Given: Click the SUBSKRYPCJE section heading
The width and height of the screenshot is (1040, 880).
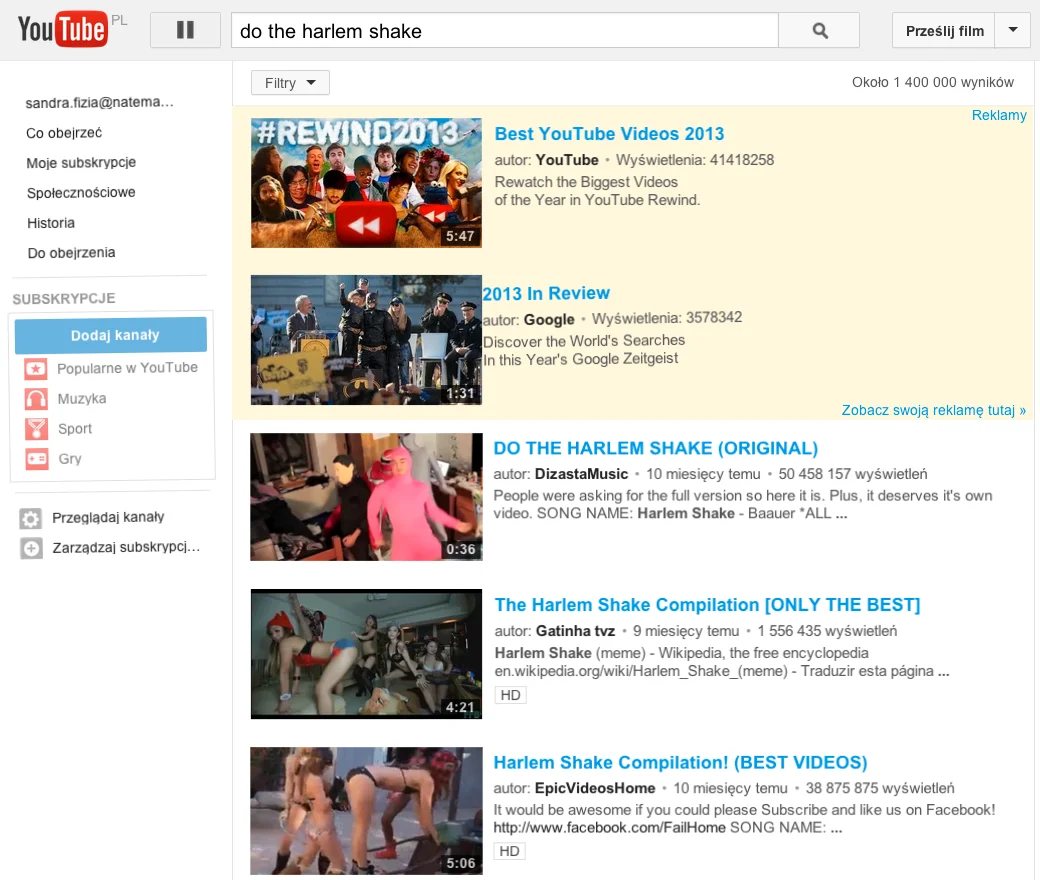Looking at the screenshot, I should (x=64, y=298).
